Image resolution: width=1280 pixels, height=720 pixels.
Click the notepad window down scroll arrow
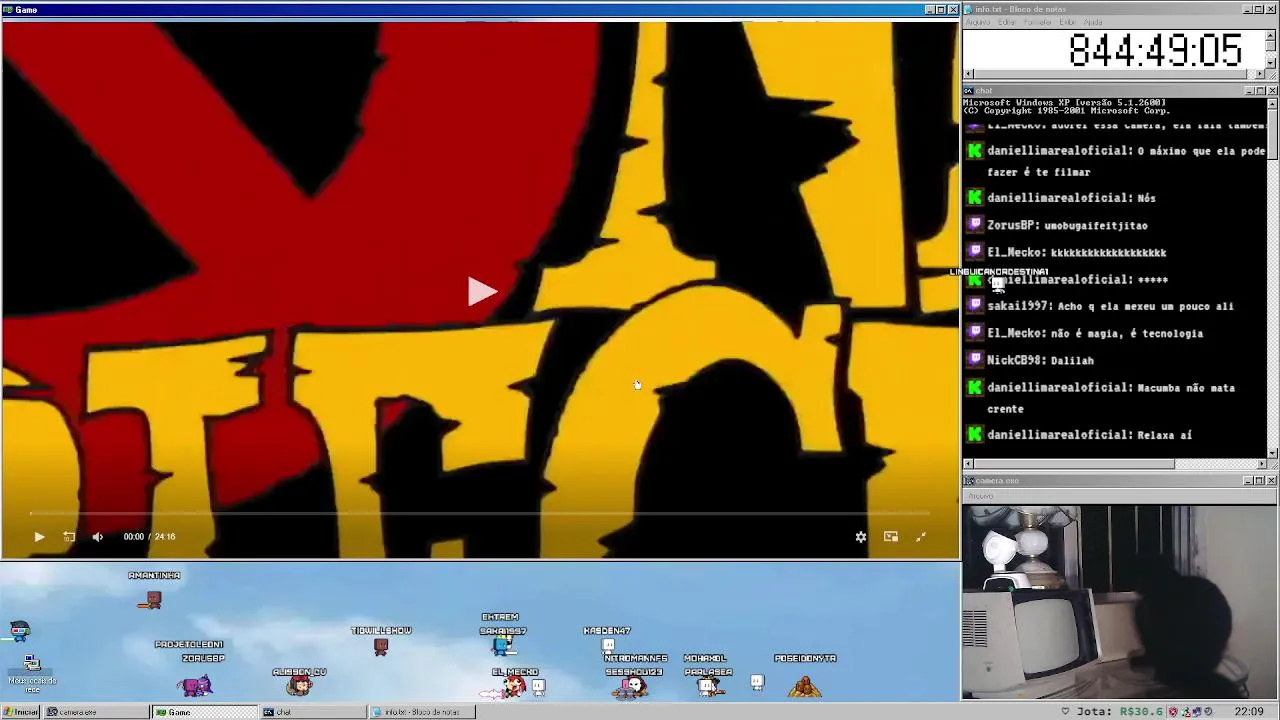[x=1272, y=64]
